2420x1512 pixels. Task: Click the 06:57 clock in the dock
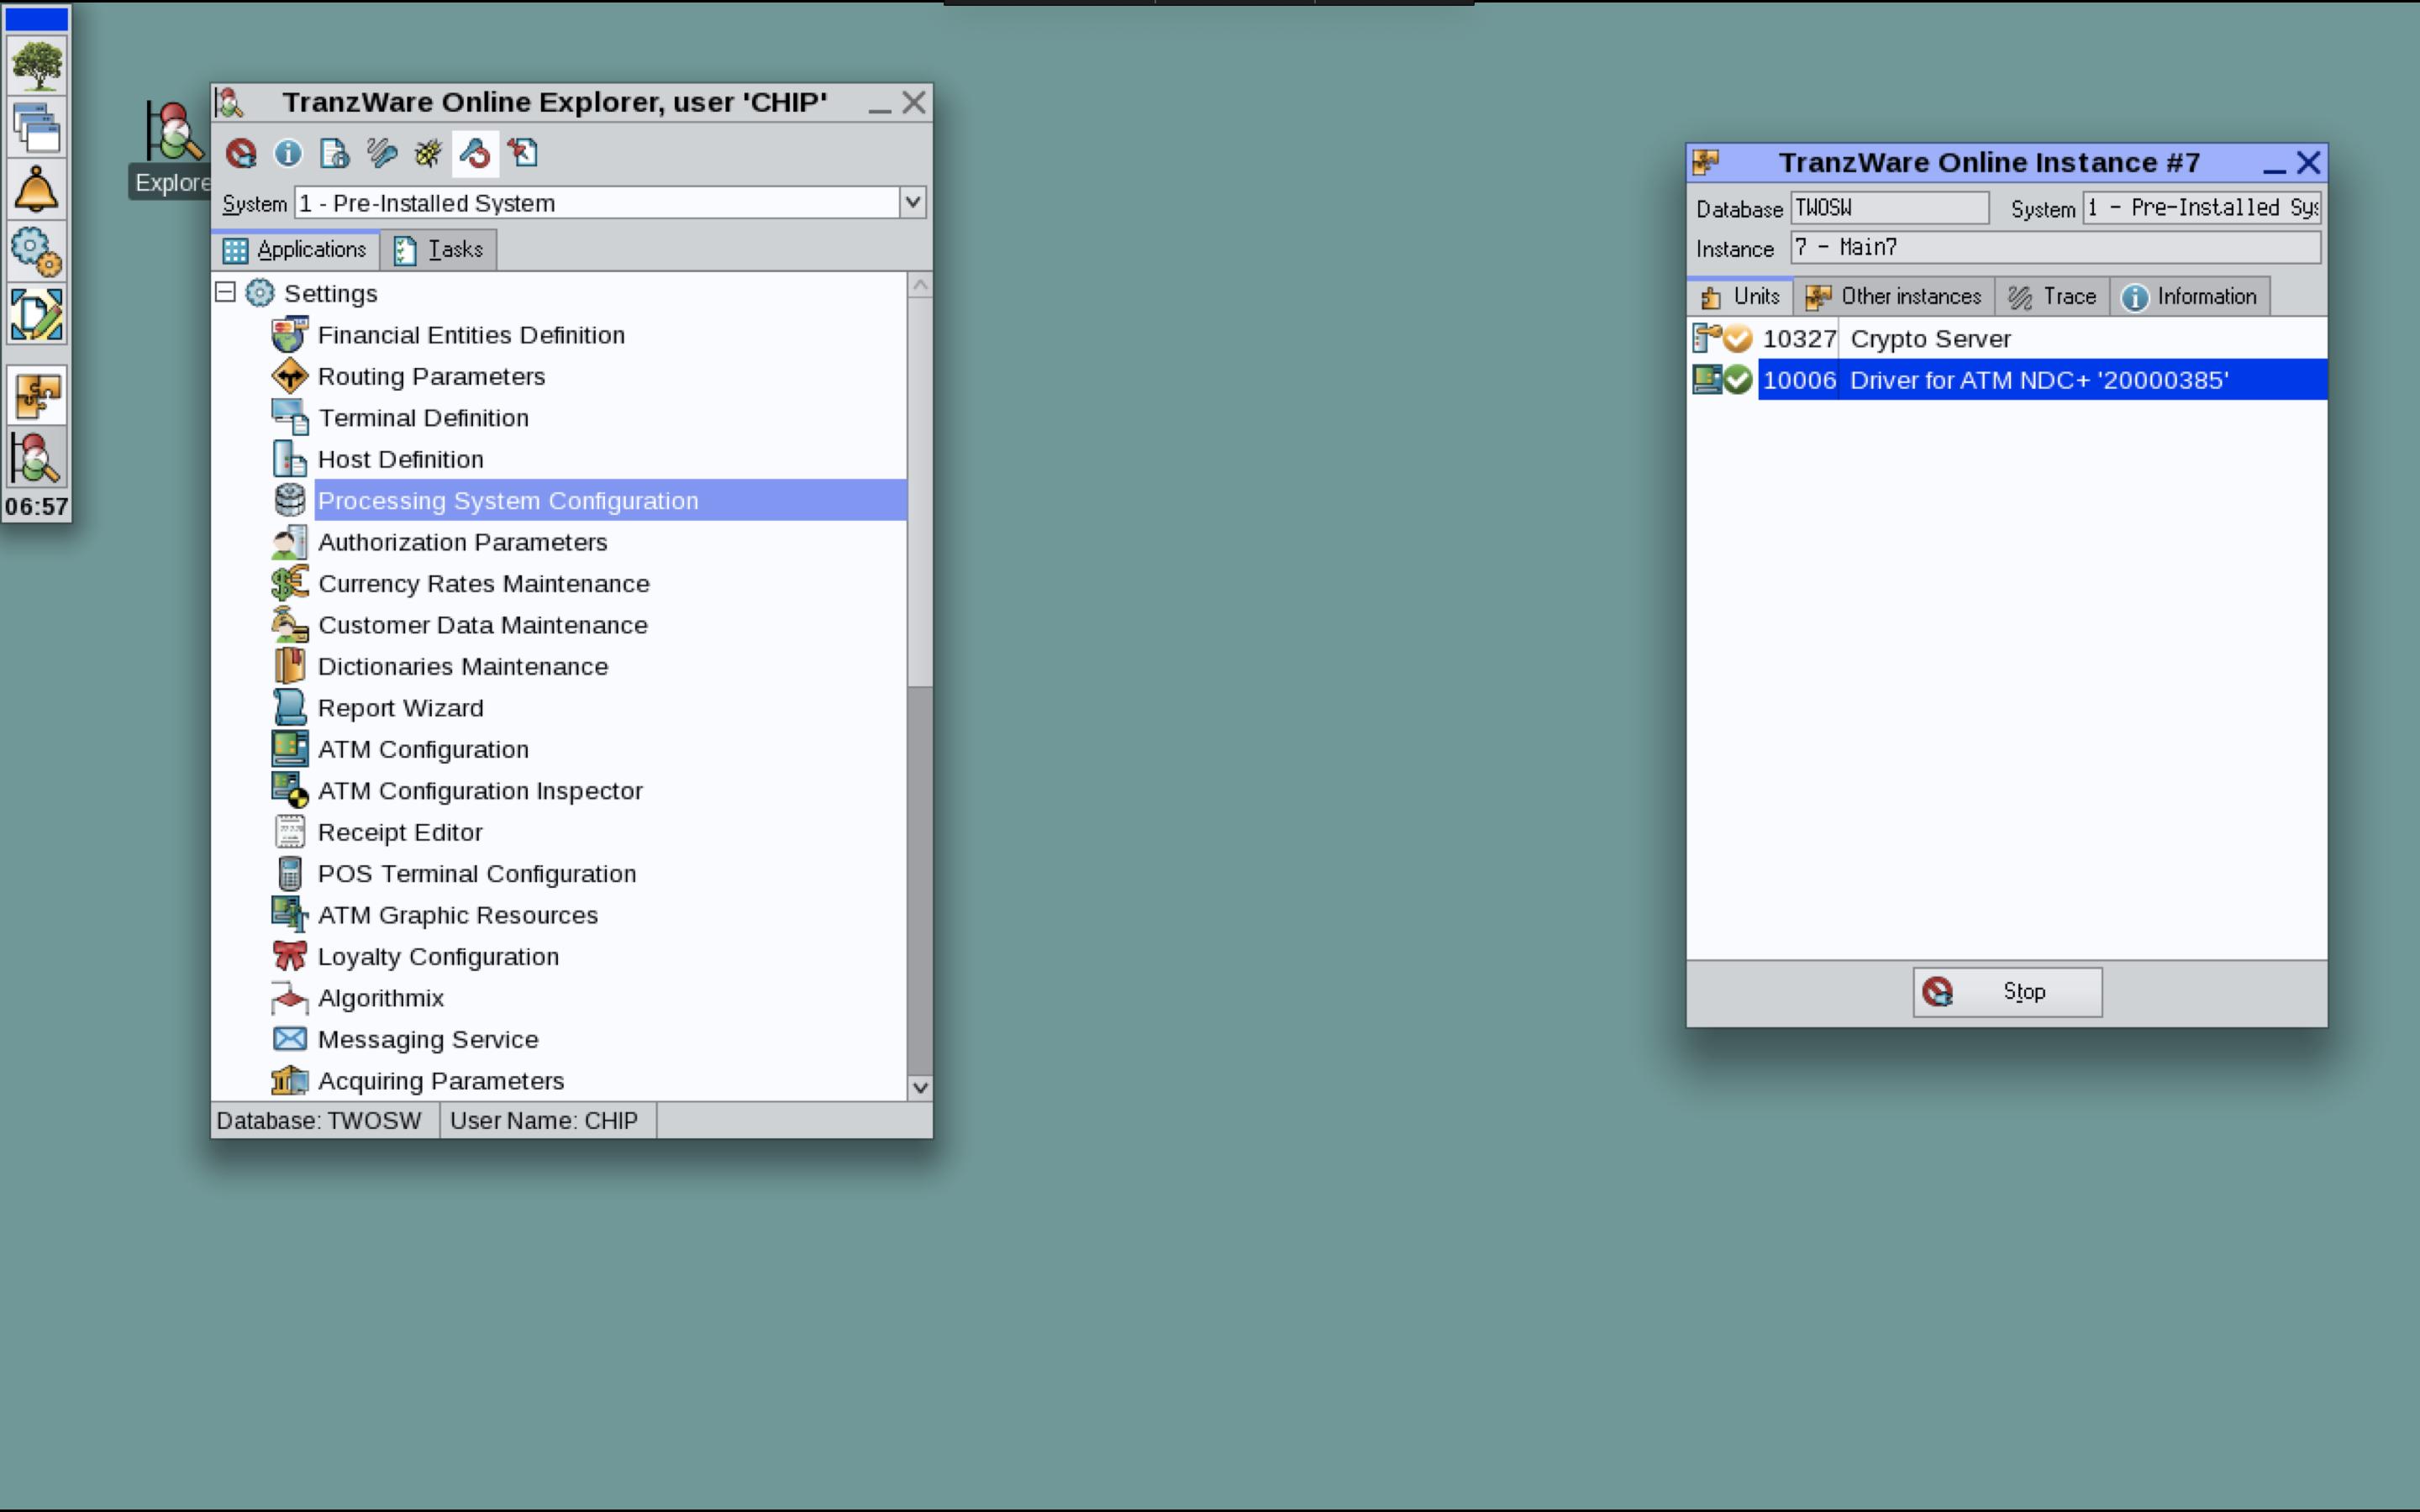pos(37,507)
